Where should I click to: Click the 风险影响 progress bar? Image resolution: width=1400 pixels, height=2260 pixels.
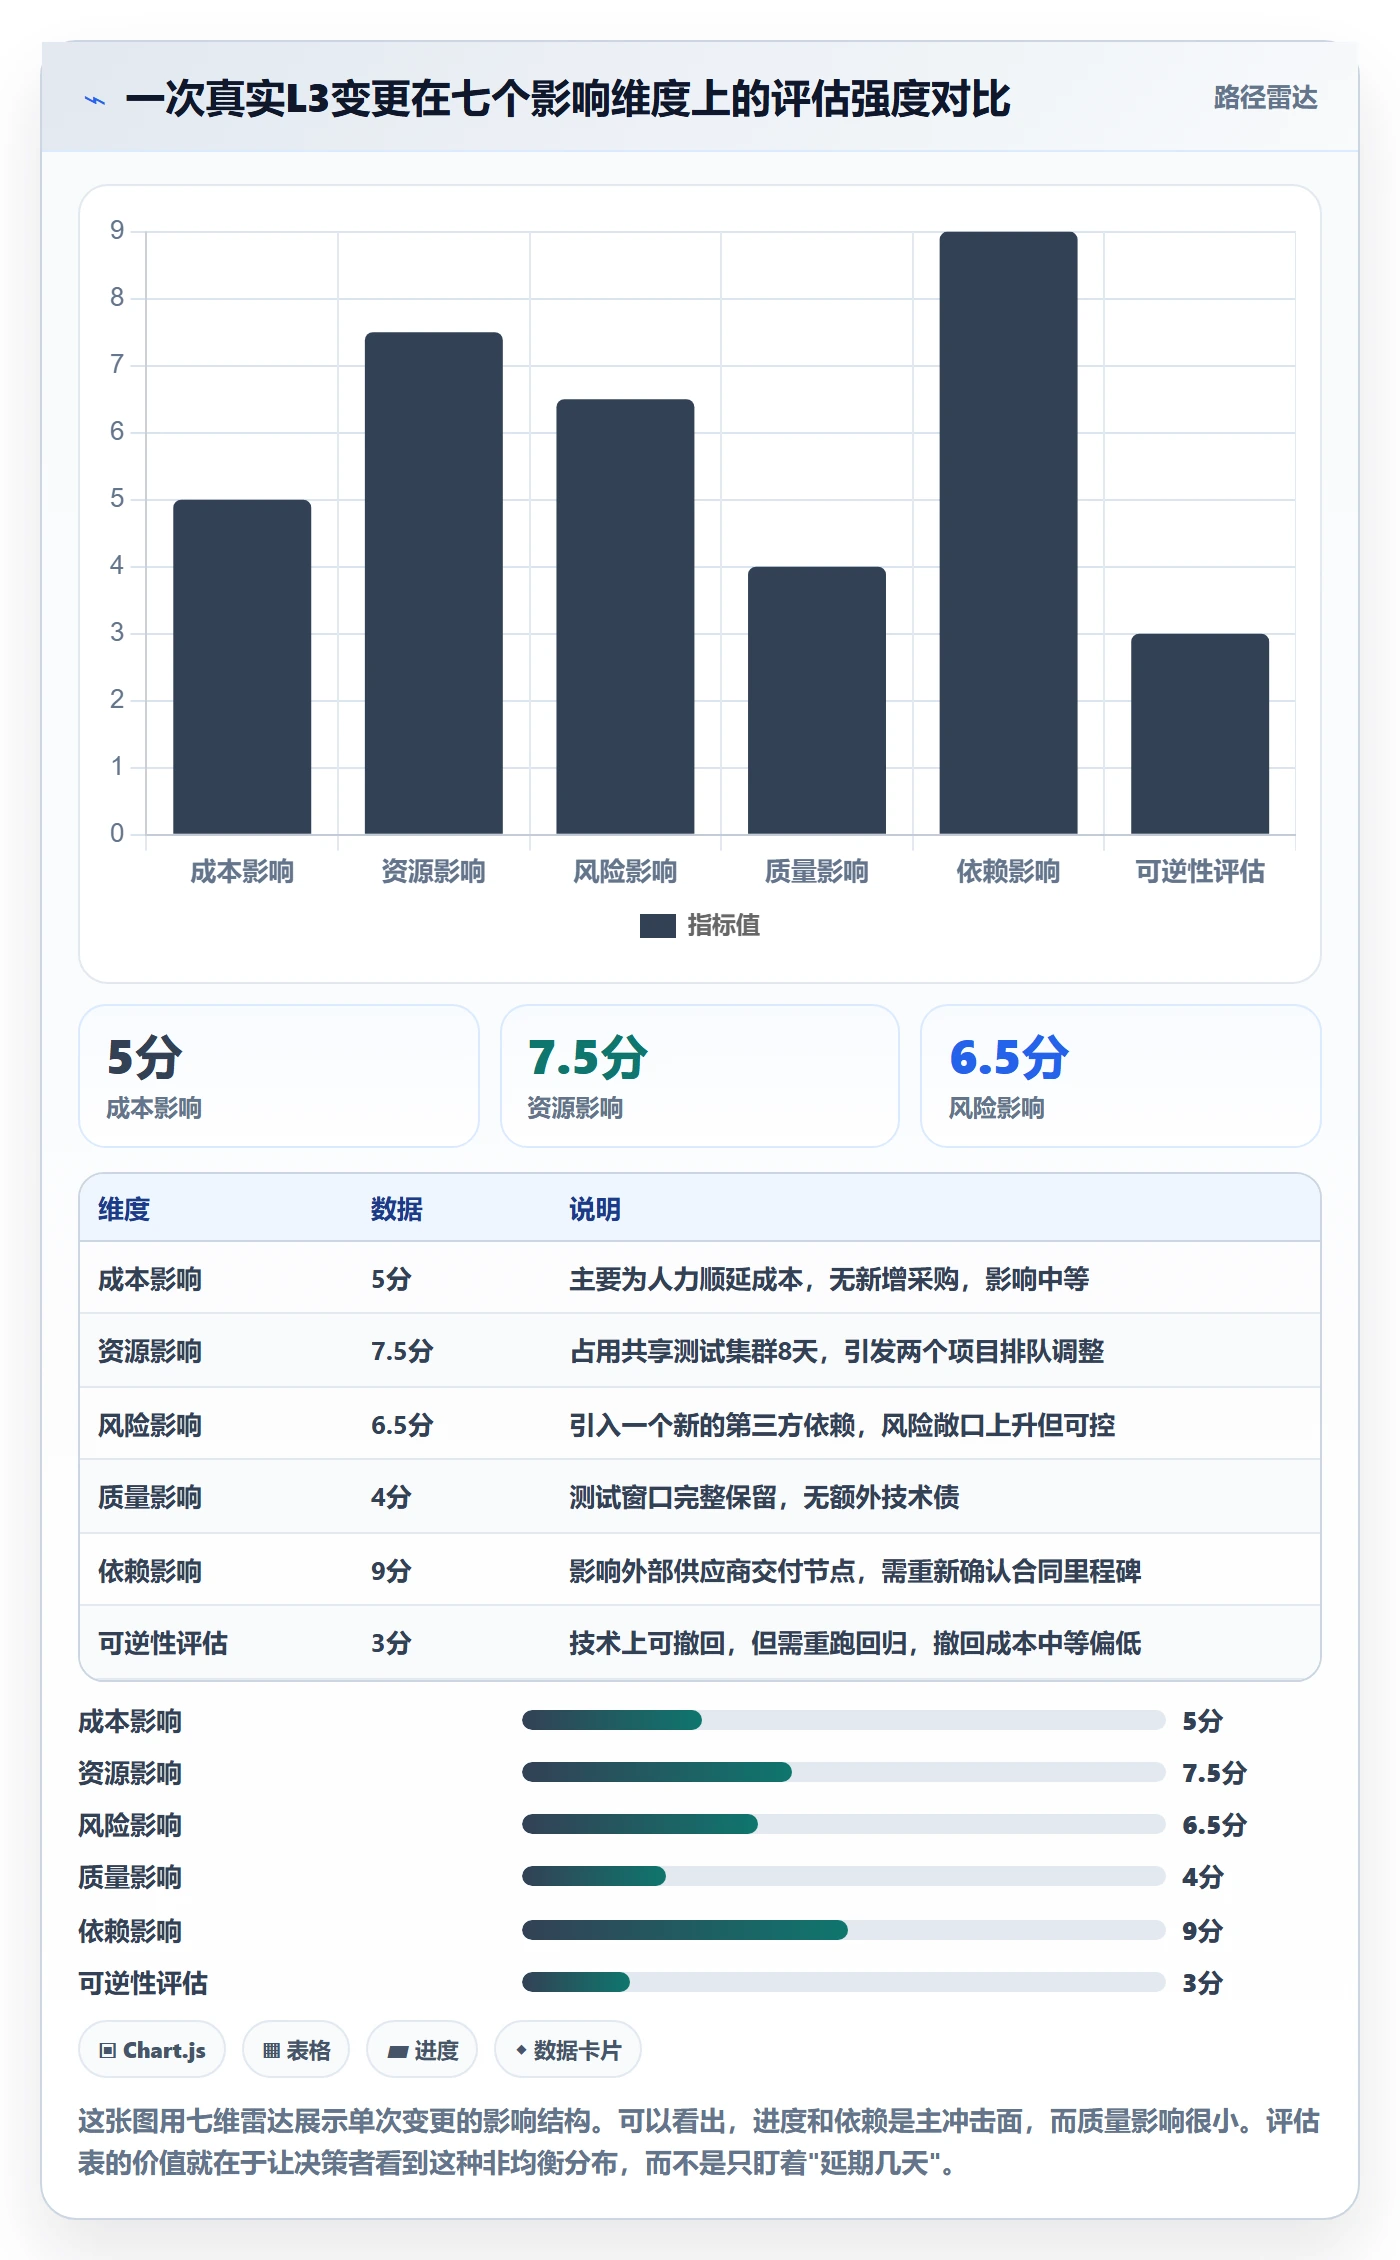844,1824
